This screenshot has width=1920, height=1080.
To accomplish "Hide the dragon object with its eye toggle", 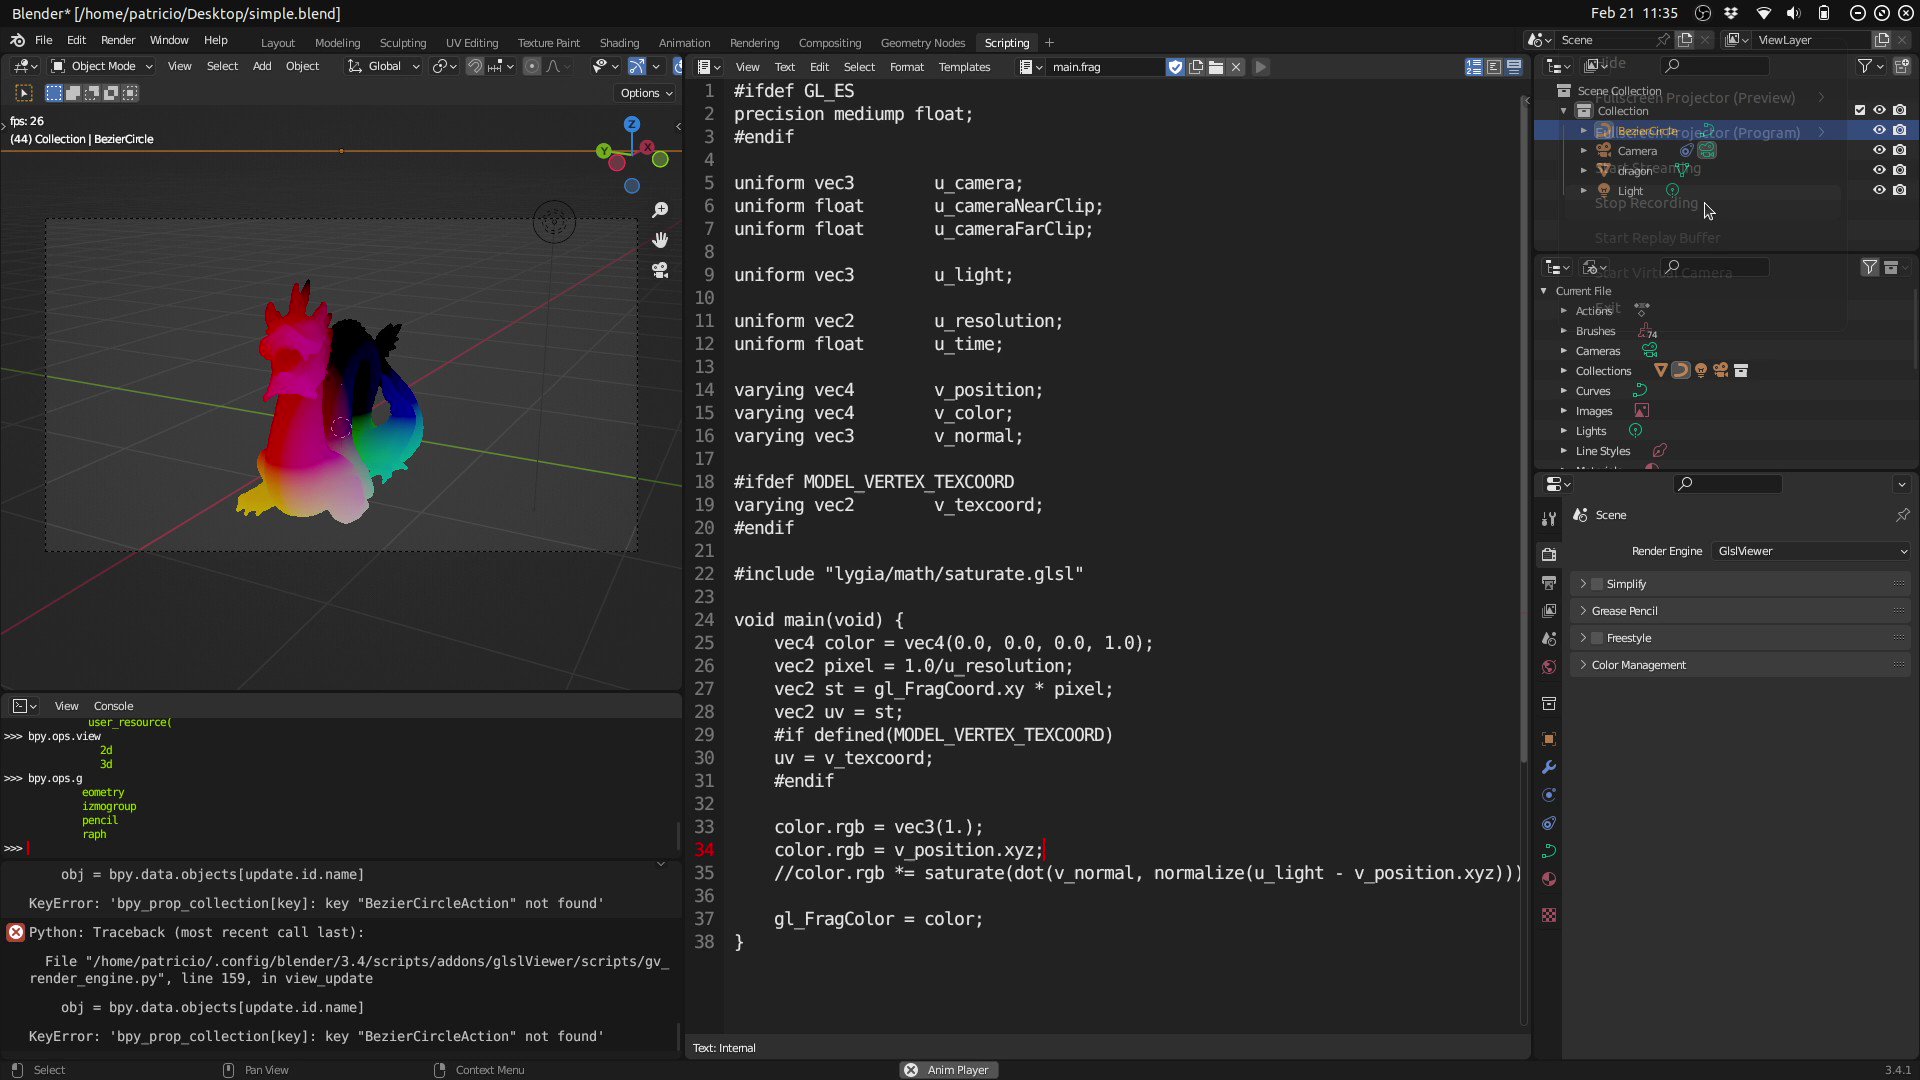I will [x=1879, y=170].
